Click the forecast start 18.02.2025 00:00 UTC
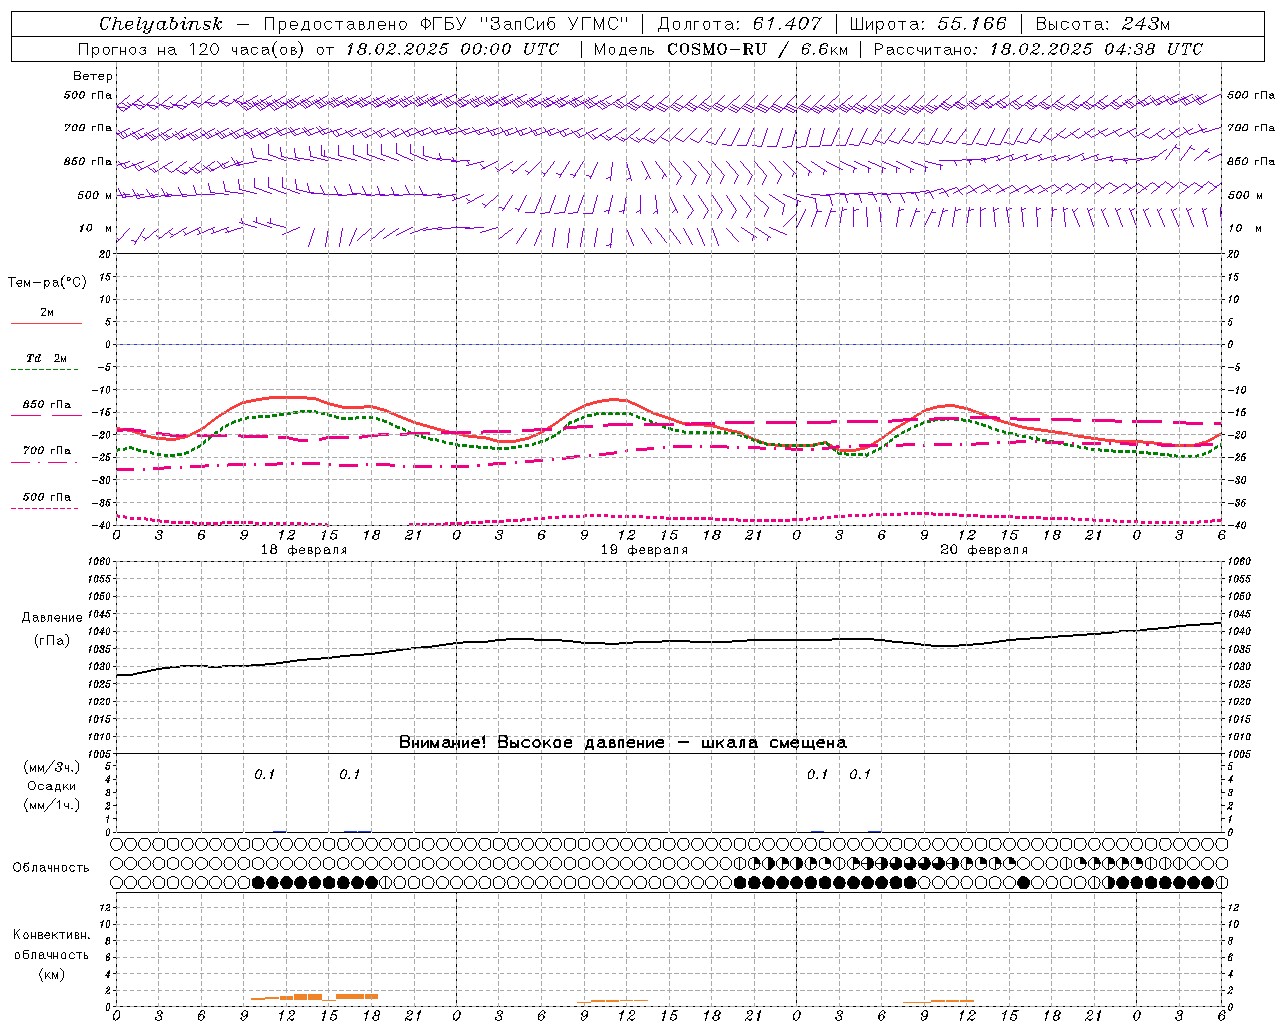 coord(452,49)
